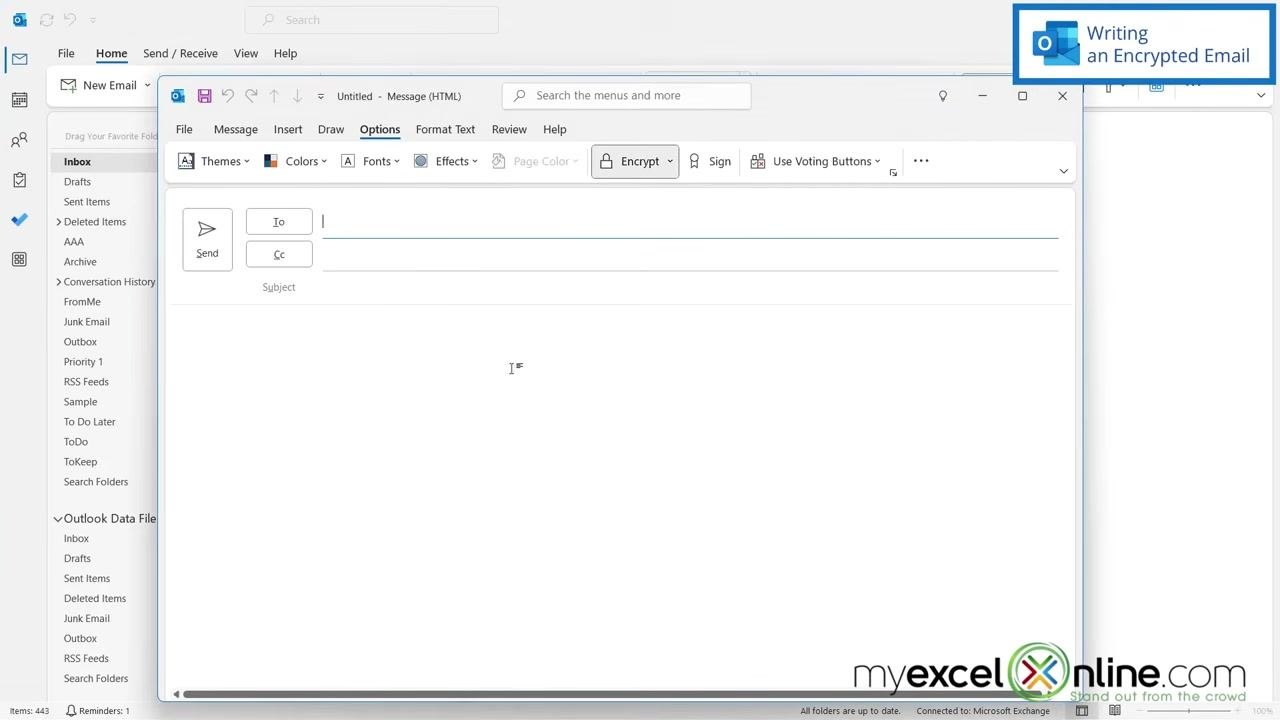The width and height of the screenshot is (1280, 720).
Task: Expand Deleted Items folder
Action: tap(58, 222)
